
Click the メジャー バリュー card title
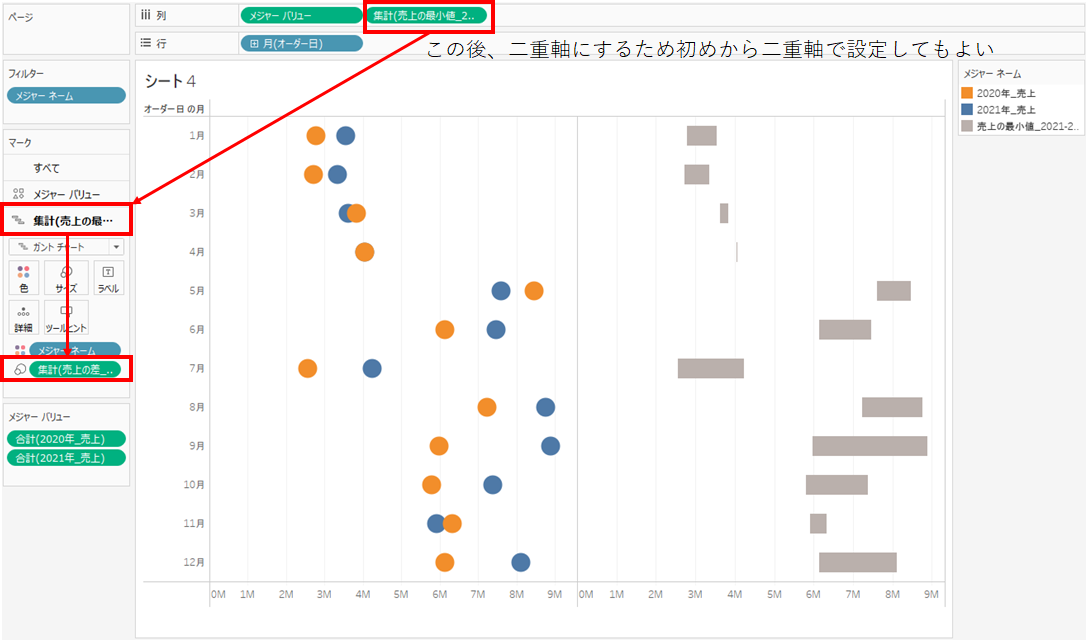pos(39,417)
